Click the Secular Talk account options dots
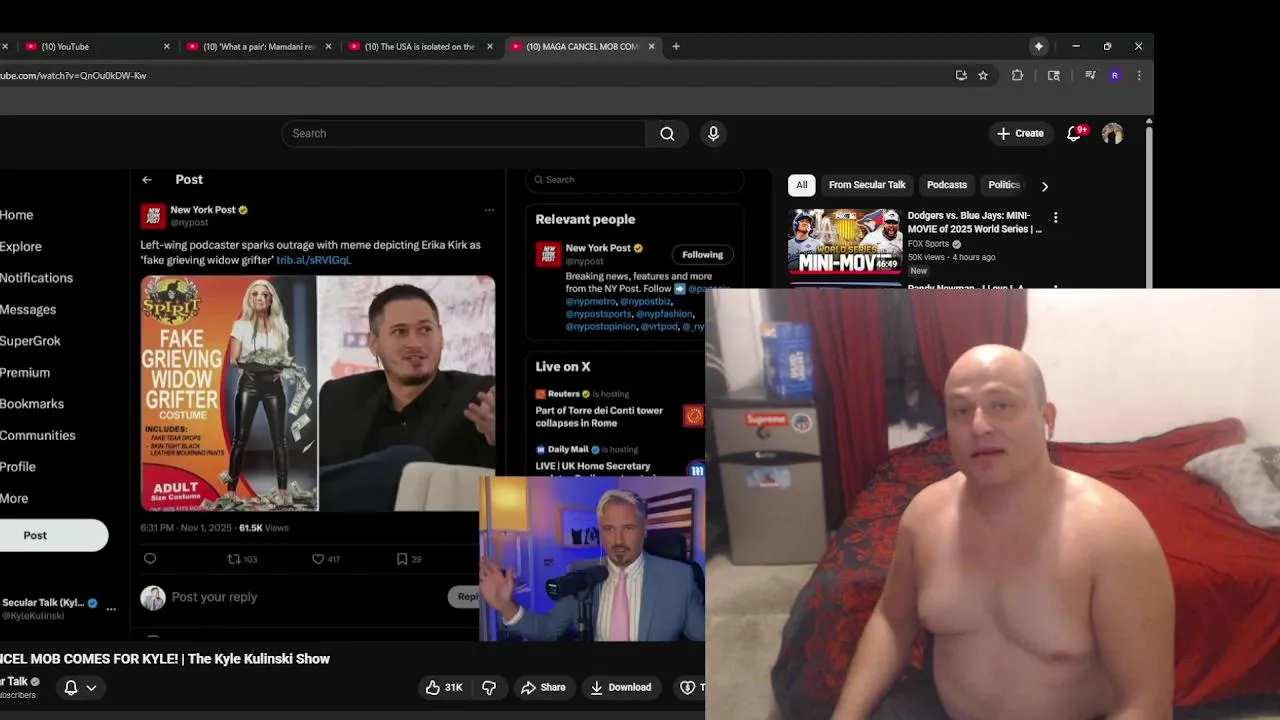The width and height of the screenshot is (1280, 720). (111, 608)
